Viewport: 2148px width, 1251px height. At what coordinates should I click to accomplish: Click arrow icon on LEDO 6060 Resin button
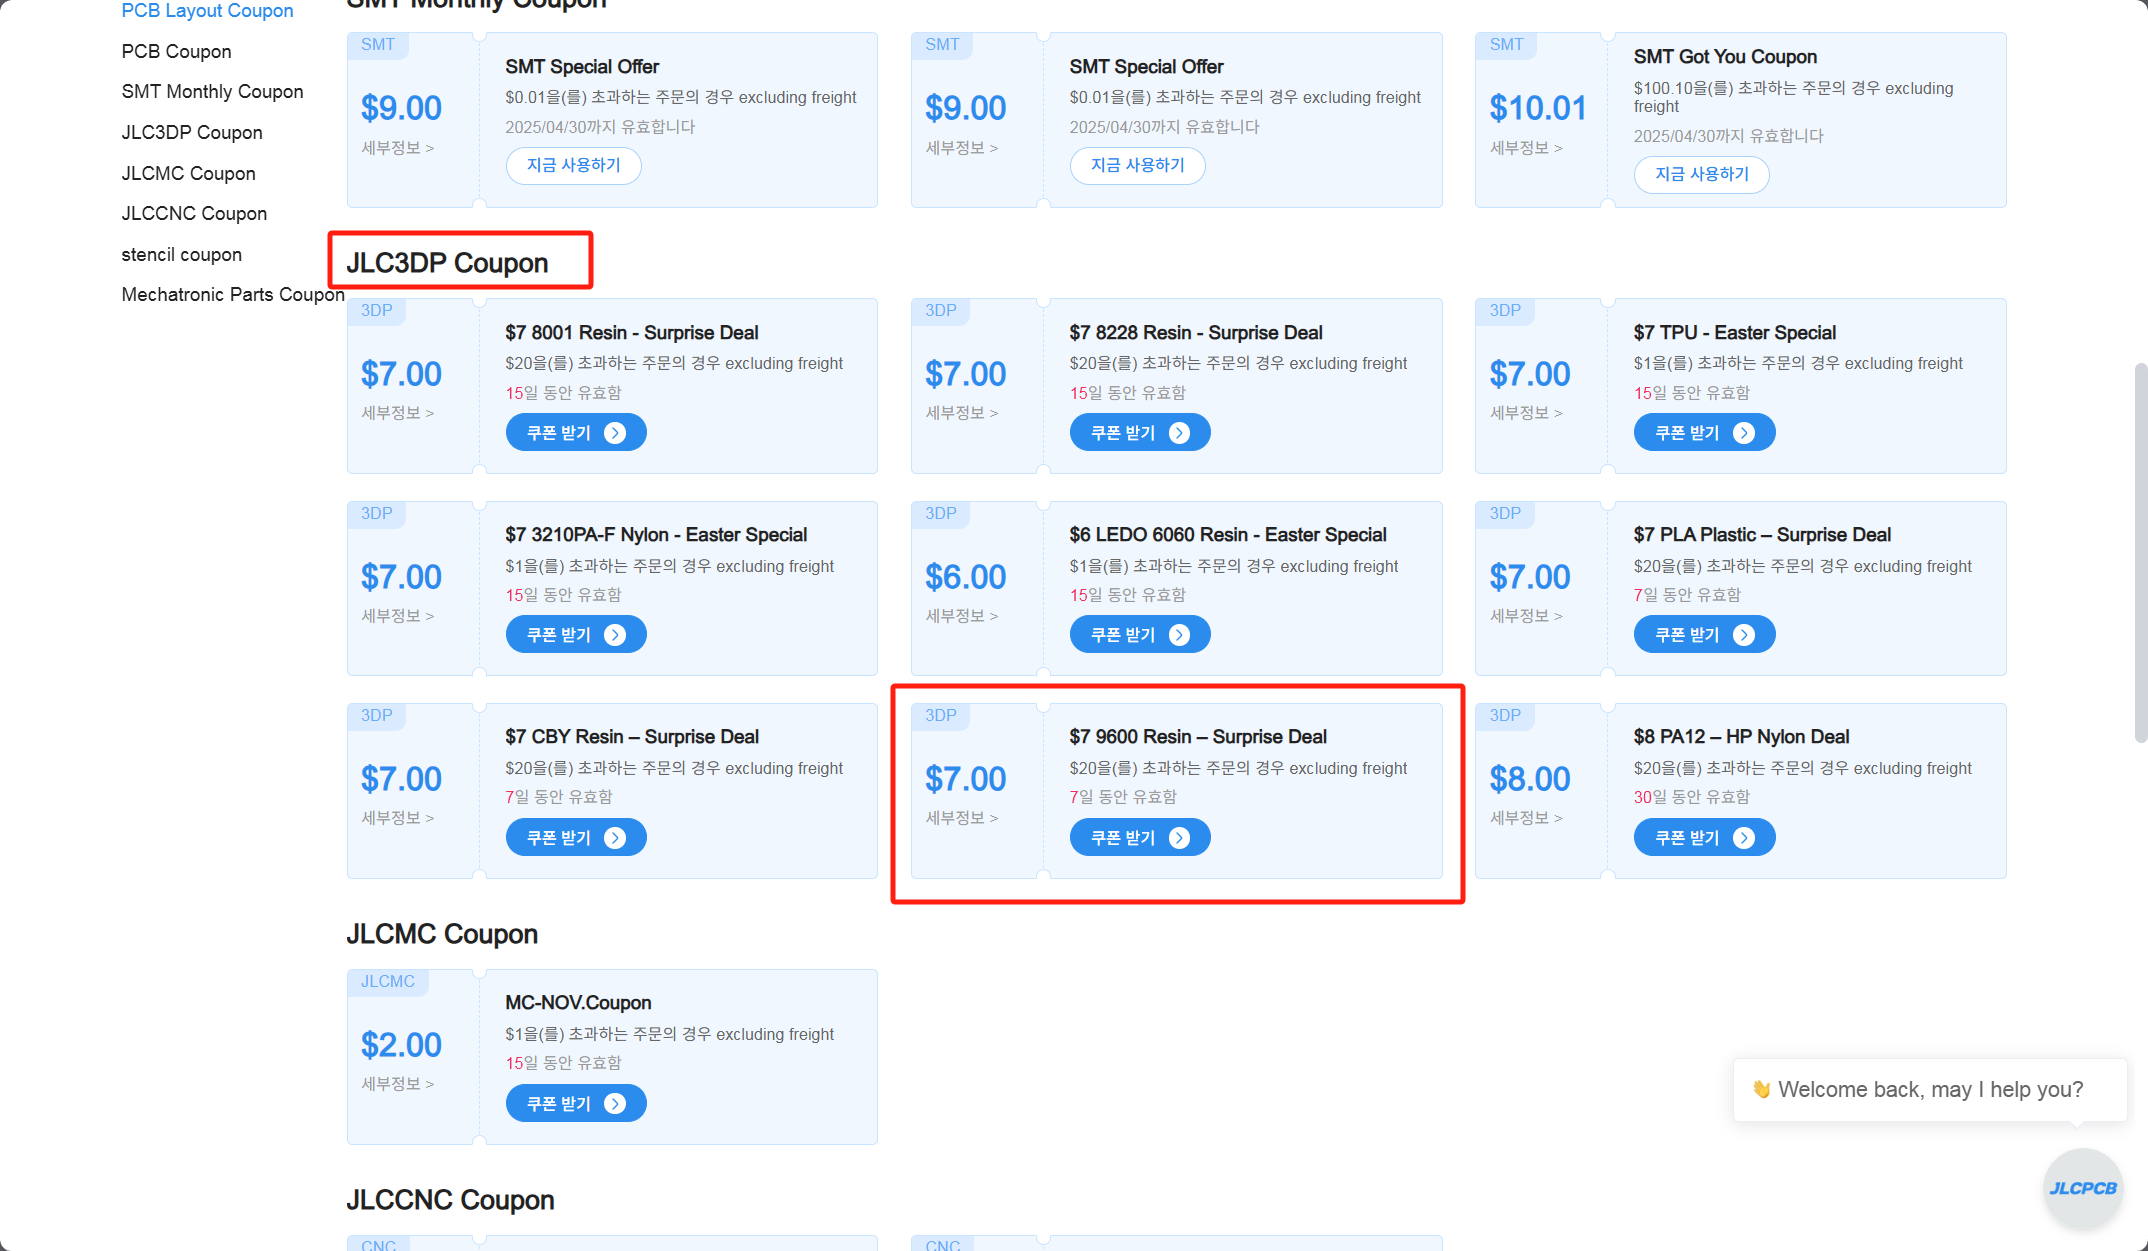(1179, 635)
